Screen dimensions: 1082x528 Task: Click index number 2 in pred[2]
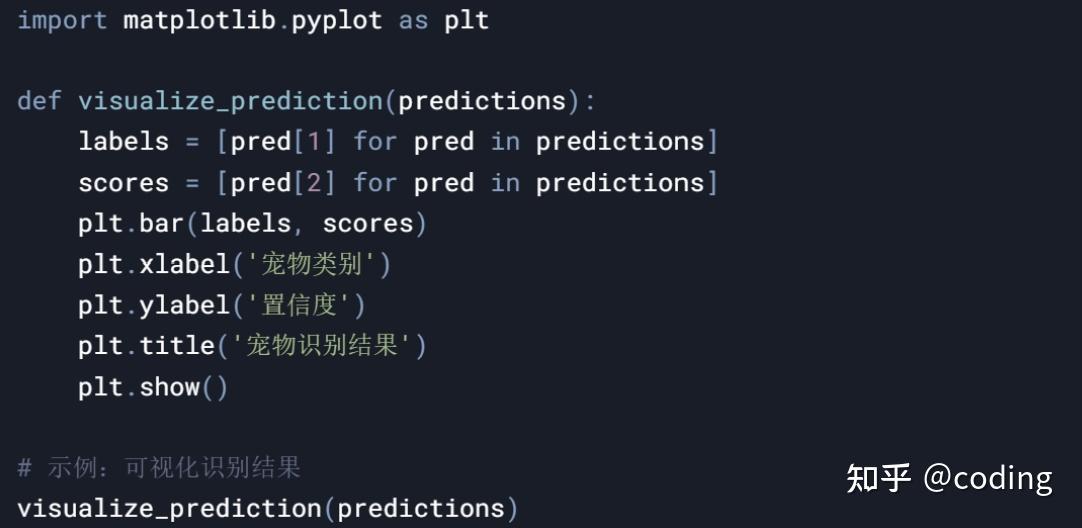click(315, 183)
